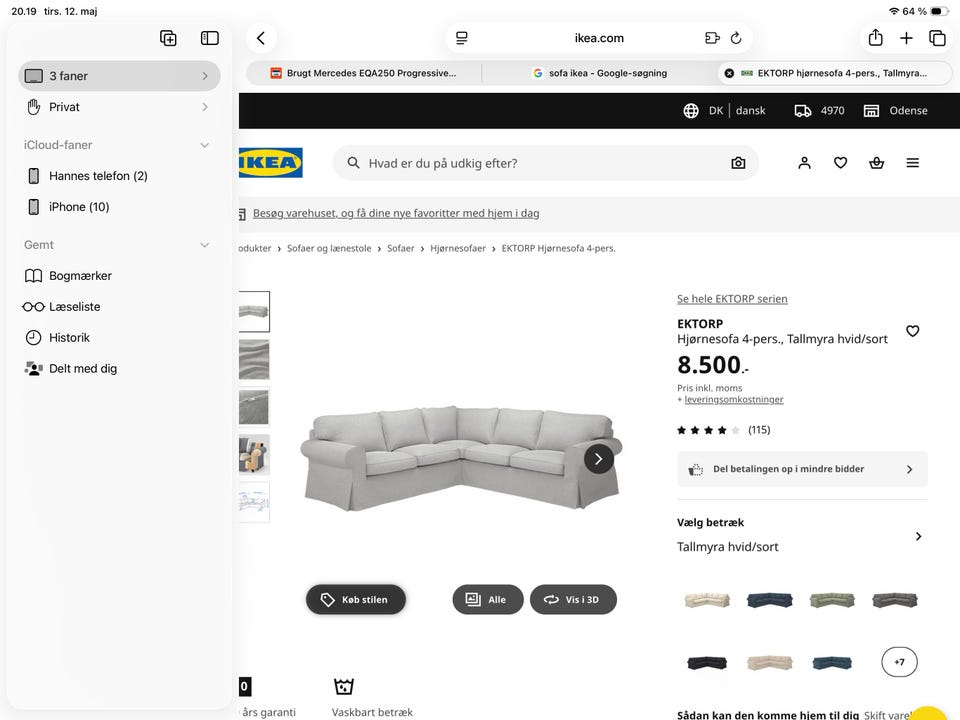This screenshot has height=720, width=960.
Task: Open the IKEA shopping basket
Action: click(x=877, y=163)
